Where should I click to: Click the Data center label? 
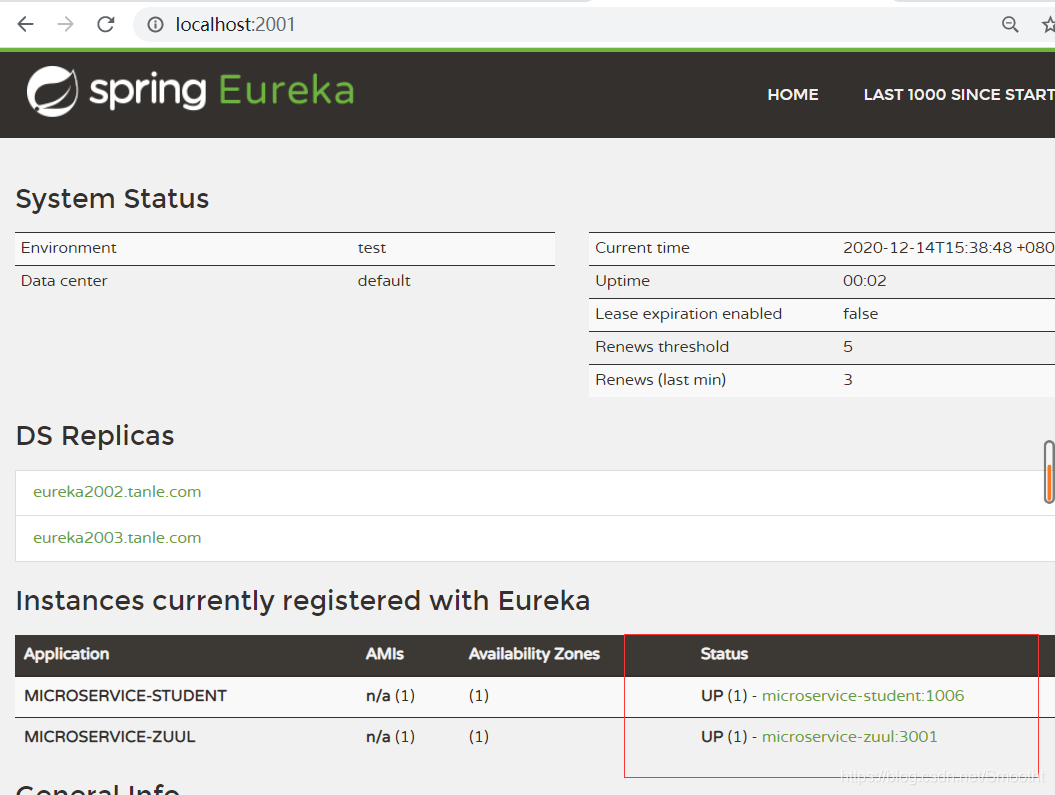[x=64, y=280]
